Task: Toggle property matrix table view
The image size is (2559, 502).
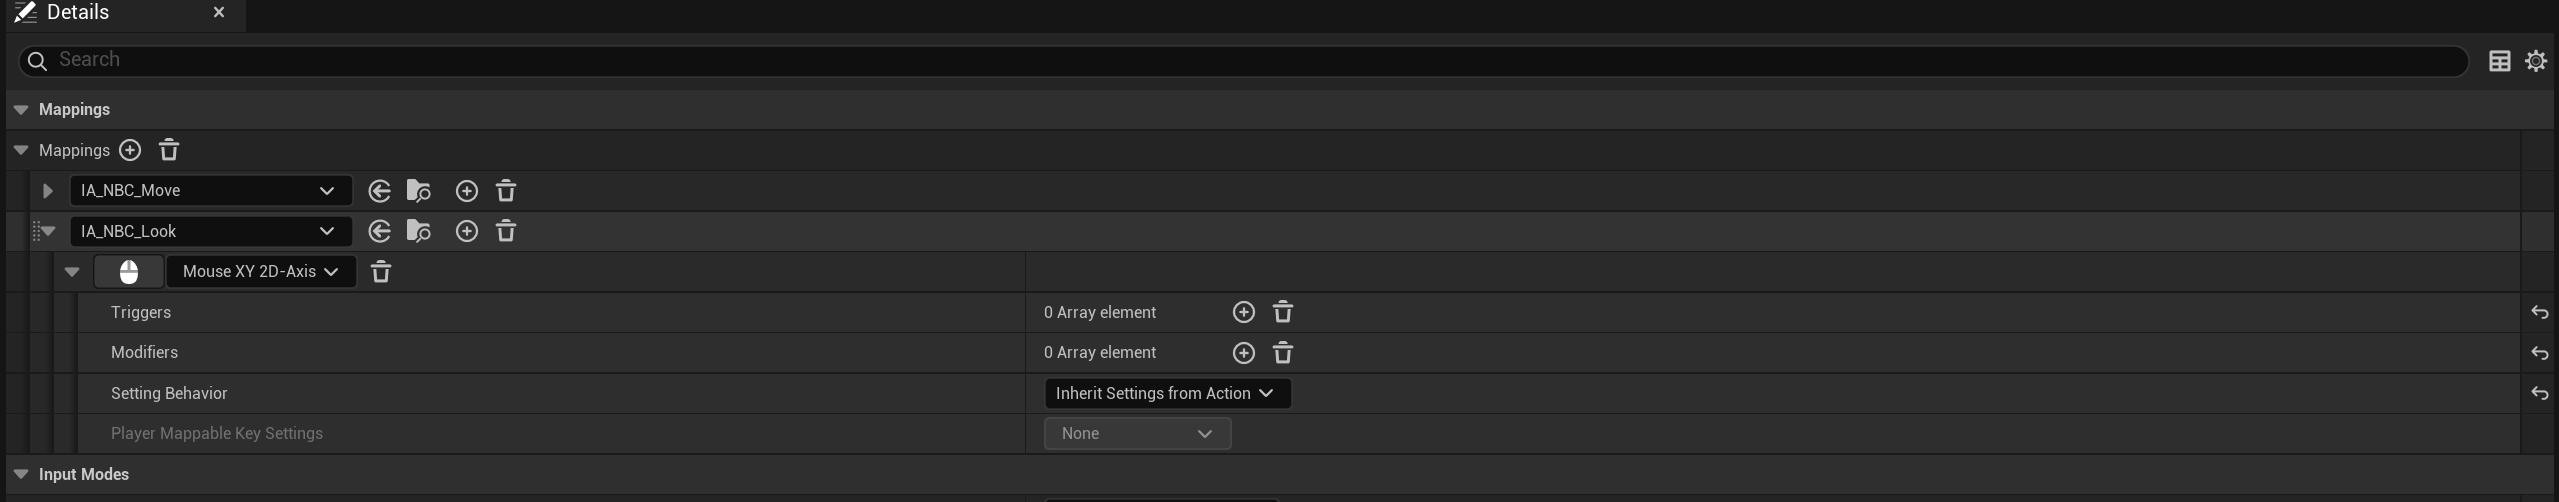Action: [x=2499, y=61]
